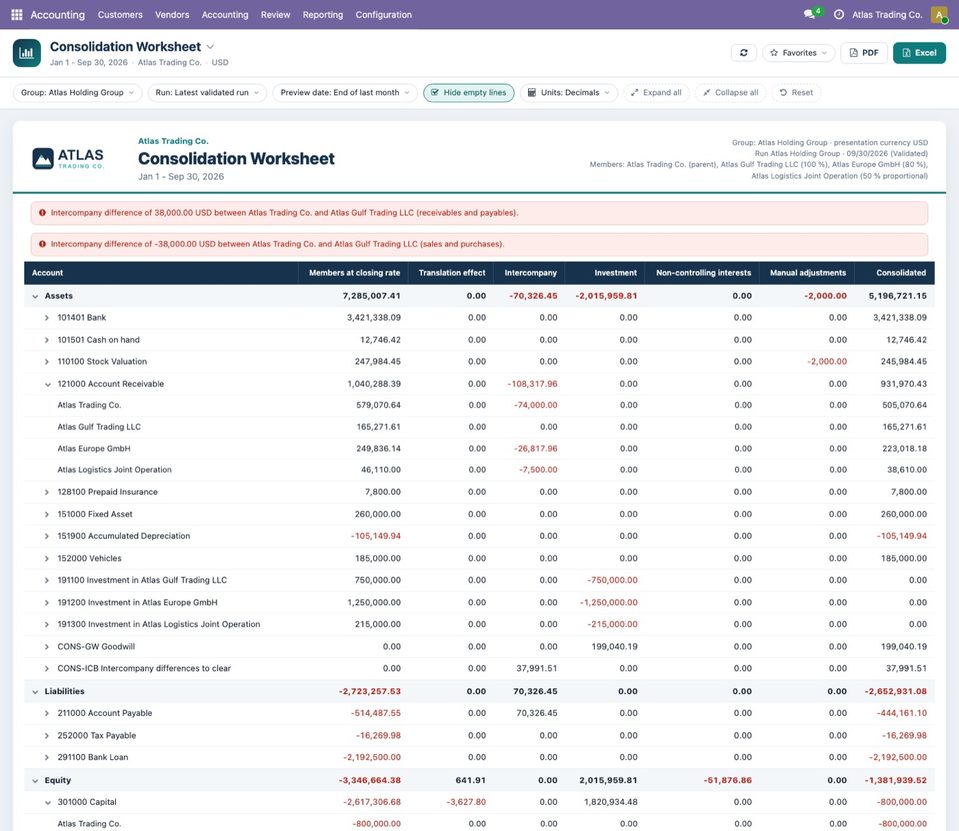Click Collapse all button
This screenshot has width=959, height=831.
pyautogui.click(x=730, y=93)
